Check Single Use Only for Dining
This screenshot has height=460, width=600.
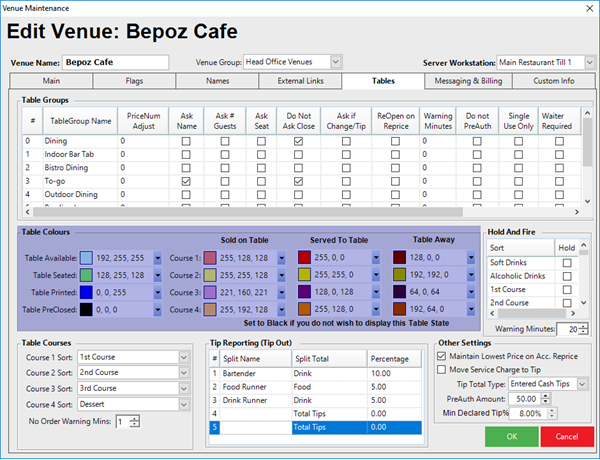[518, 141]
